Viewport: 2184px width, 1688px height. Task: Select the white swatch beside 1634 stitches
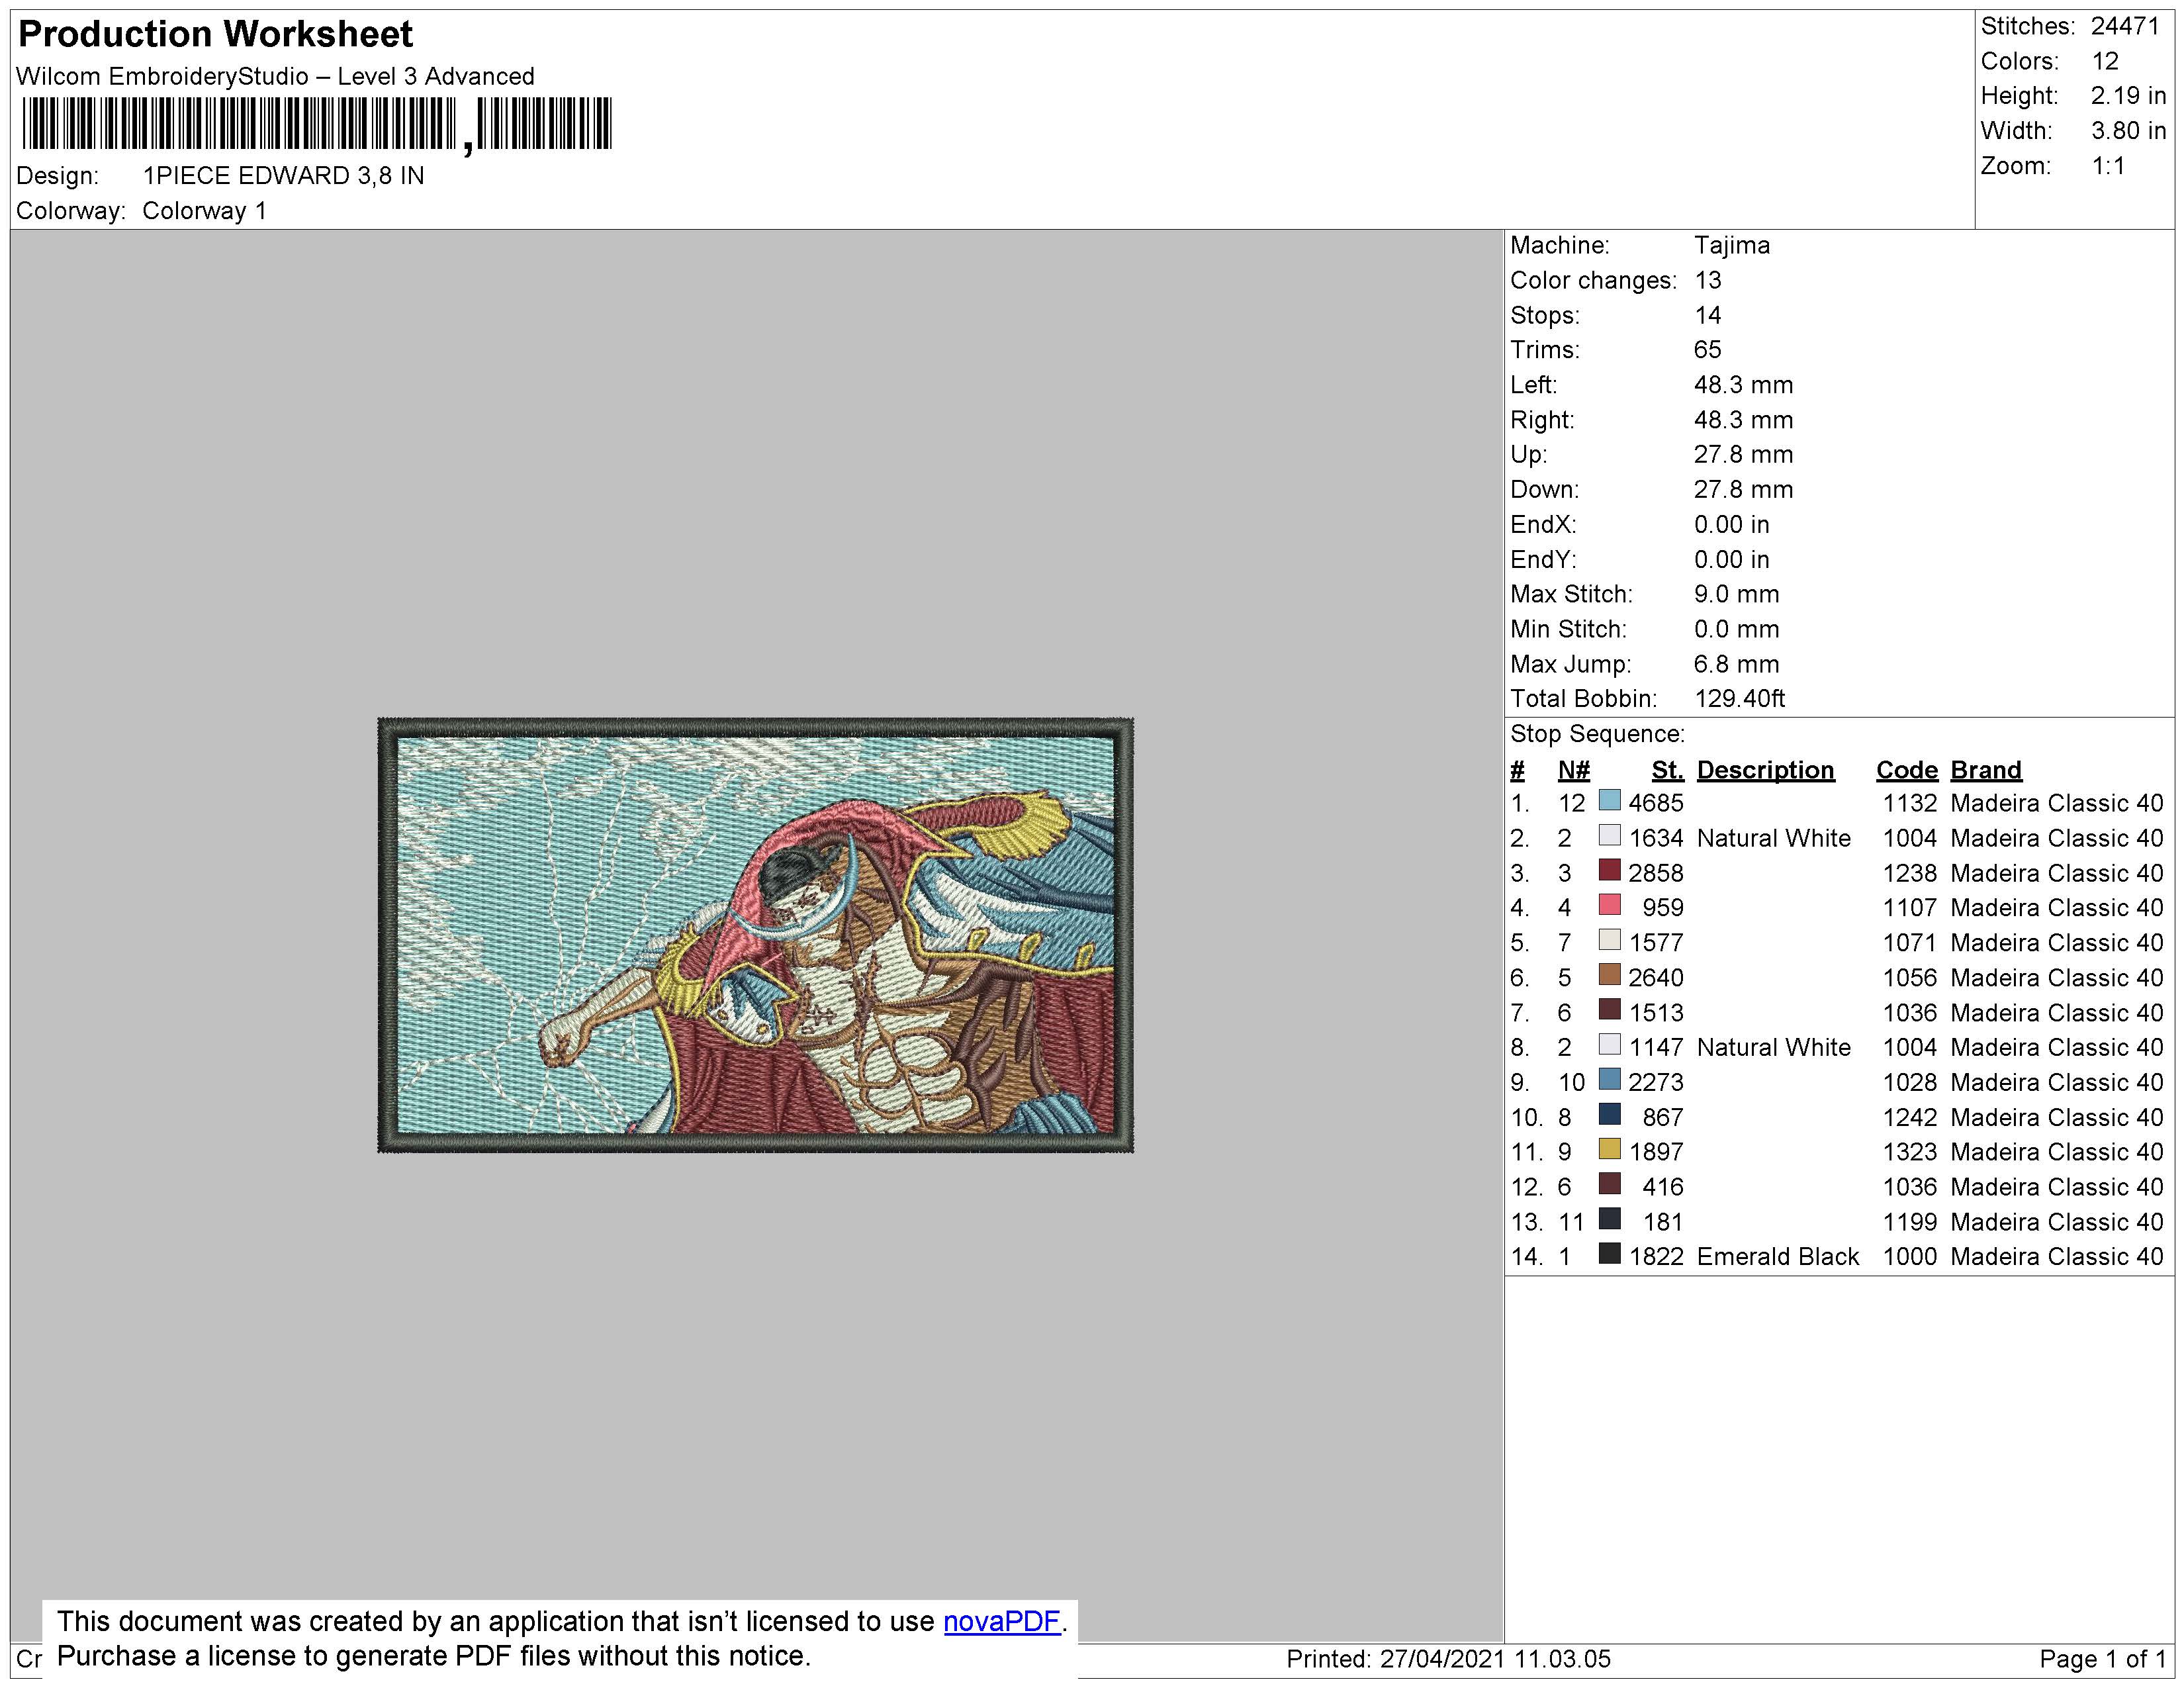coord(1609,836)
